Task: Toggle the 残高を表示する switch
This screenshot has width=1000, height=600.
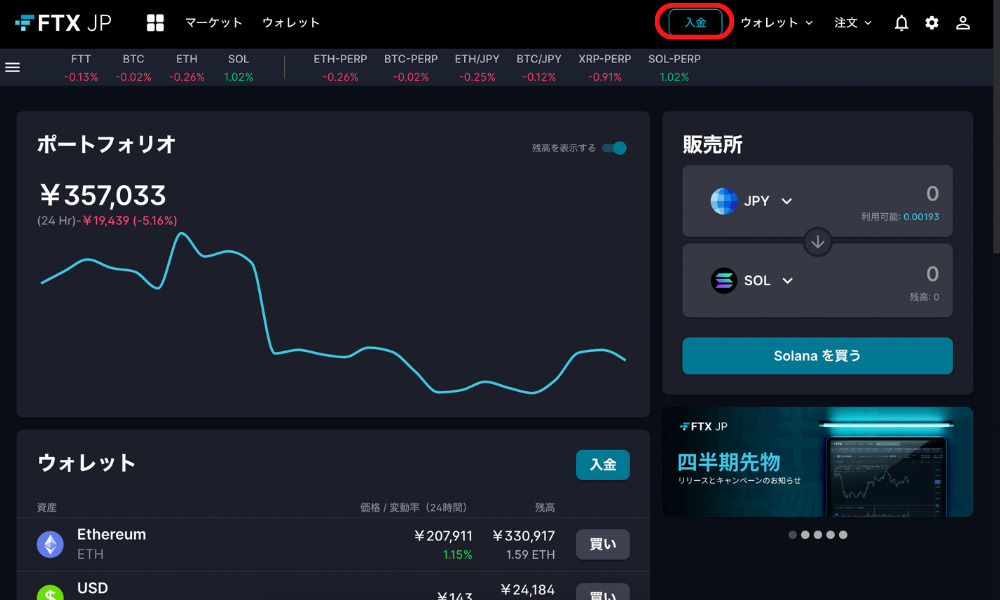Action: [615, 148]
